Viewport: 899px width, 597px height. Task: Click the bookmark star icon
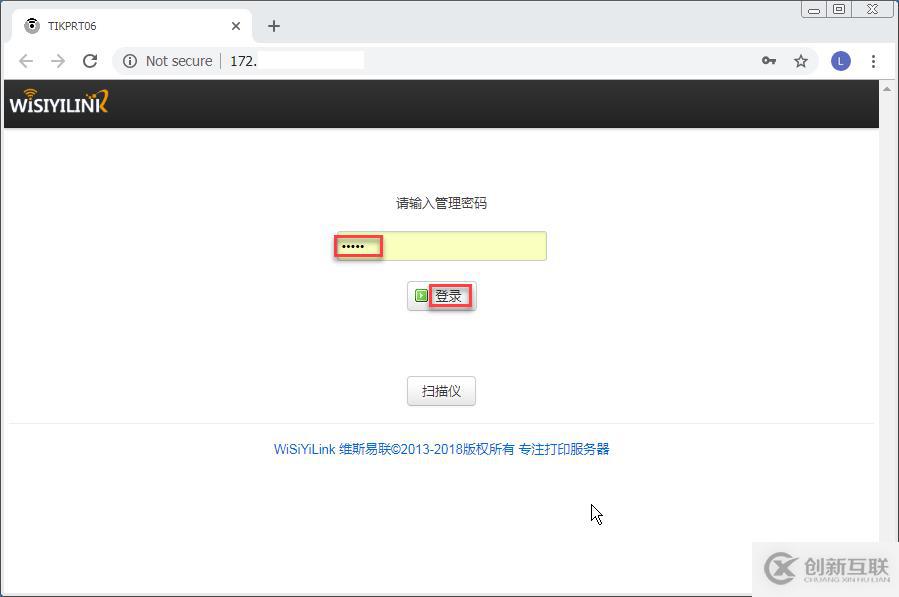801,60
